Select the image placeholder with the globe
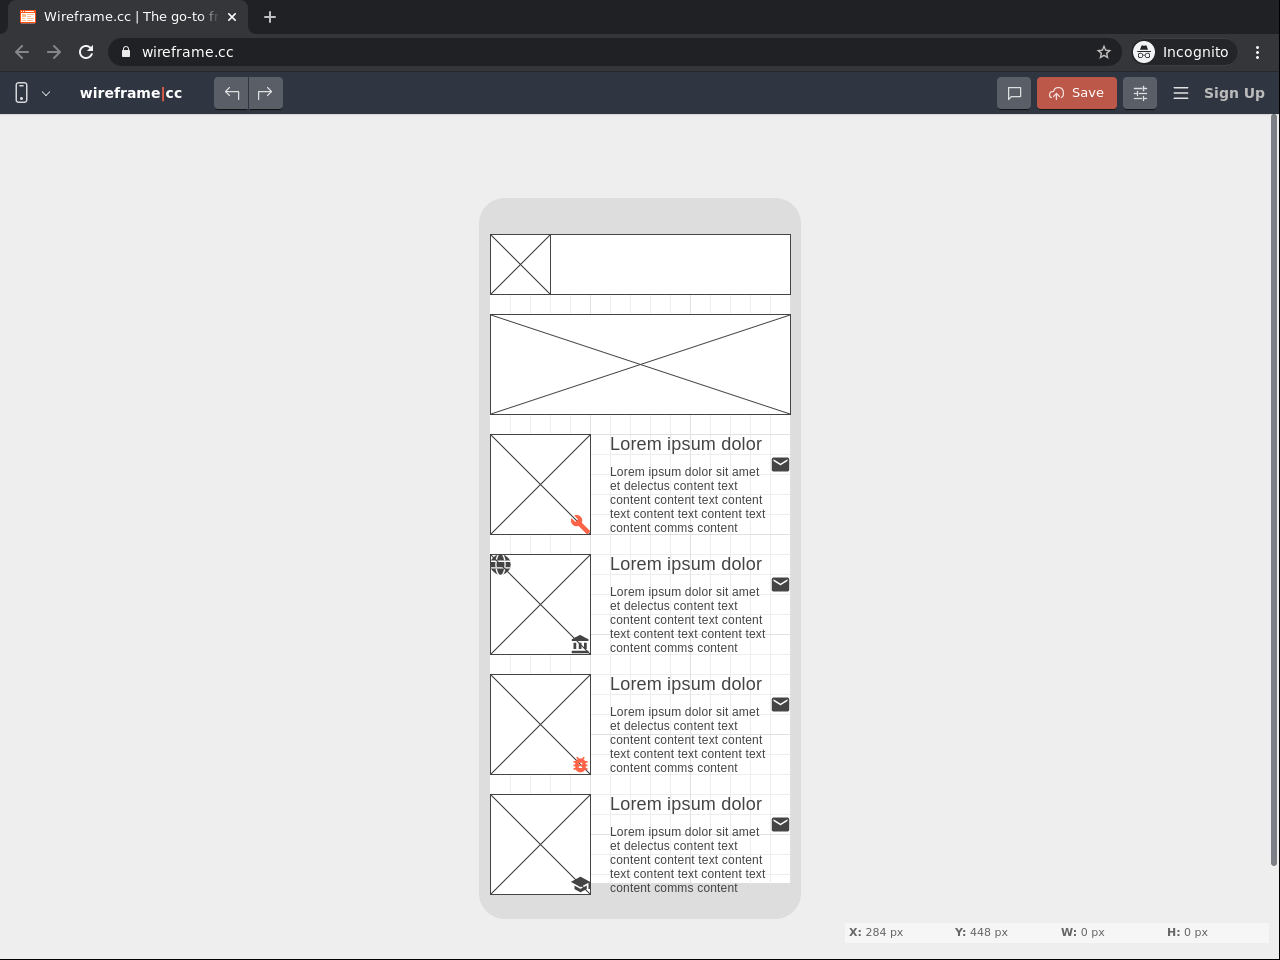1280x960 pixels. pyautogui.click(x=540, y=604)
